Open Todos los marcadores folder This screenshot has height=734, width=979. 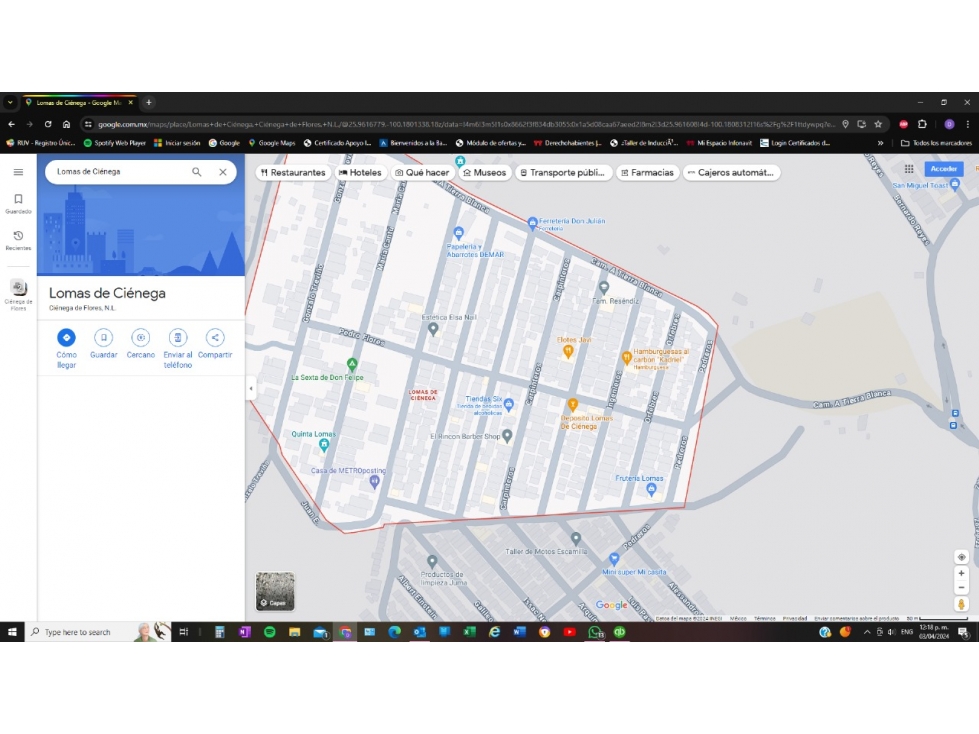937,143
